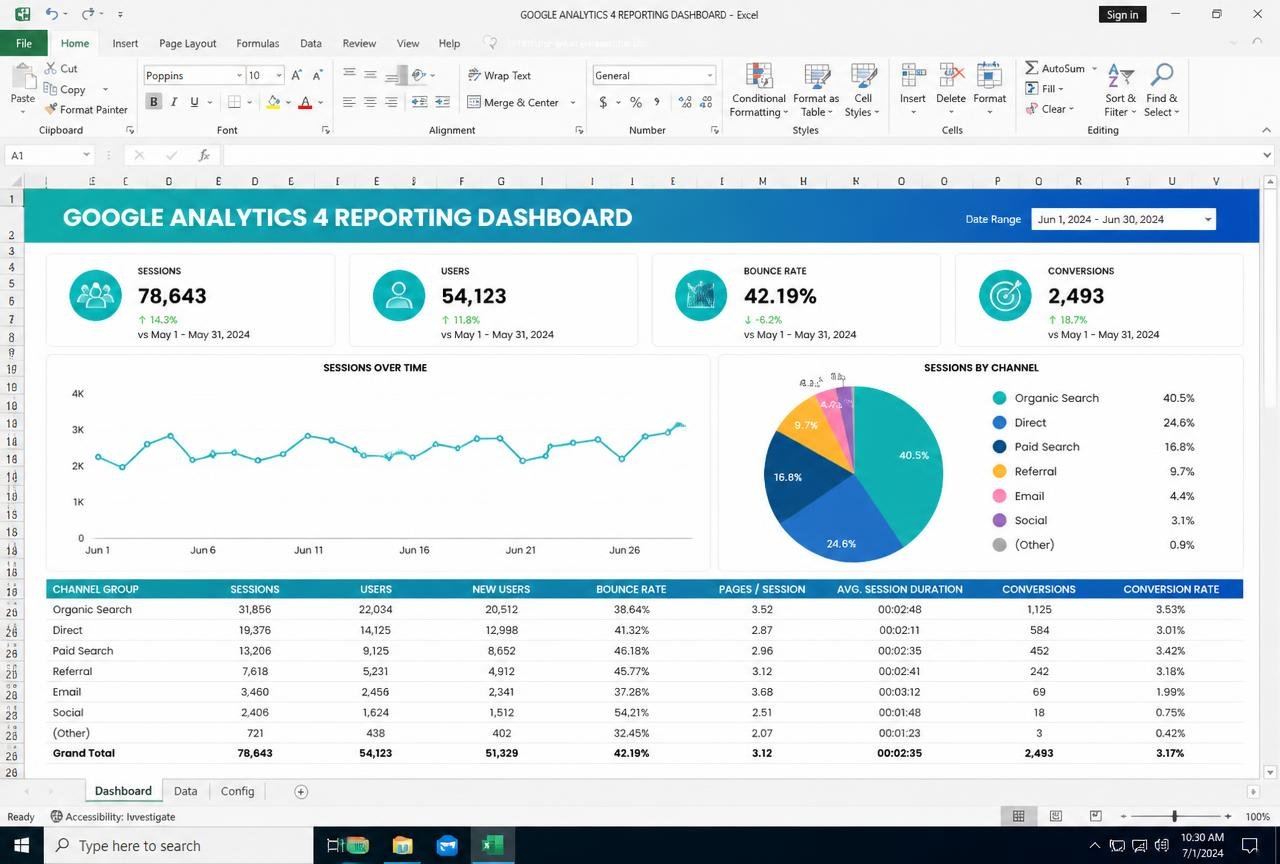The width and height of the screenshot is (1280, 864).
Task: Switch to the Formulas tab
Action: point(258,43)
